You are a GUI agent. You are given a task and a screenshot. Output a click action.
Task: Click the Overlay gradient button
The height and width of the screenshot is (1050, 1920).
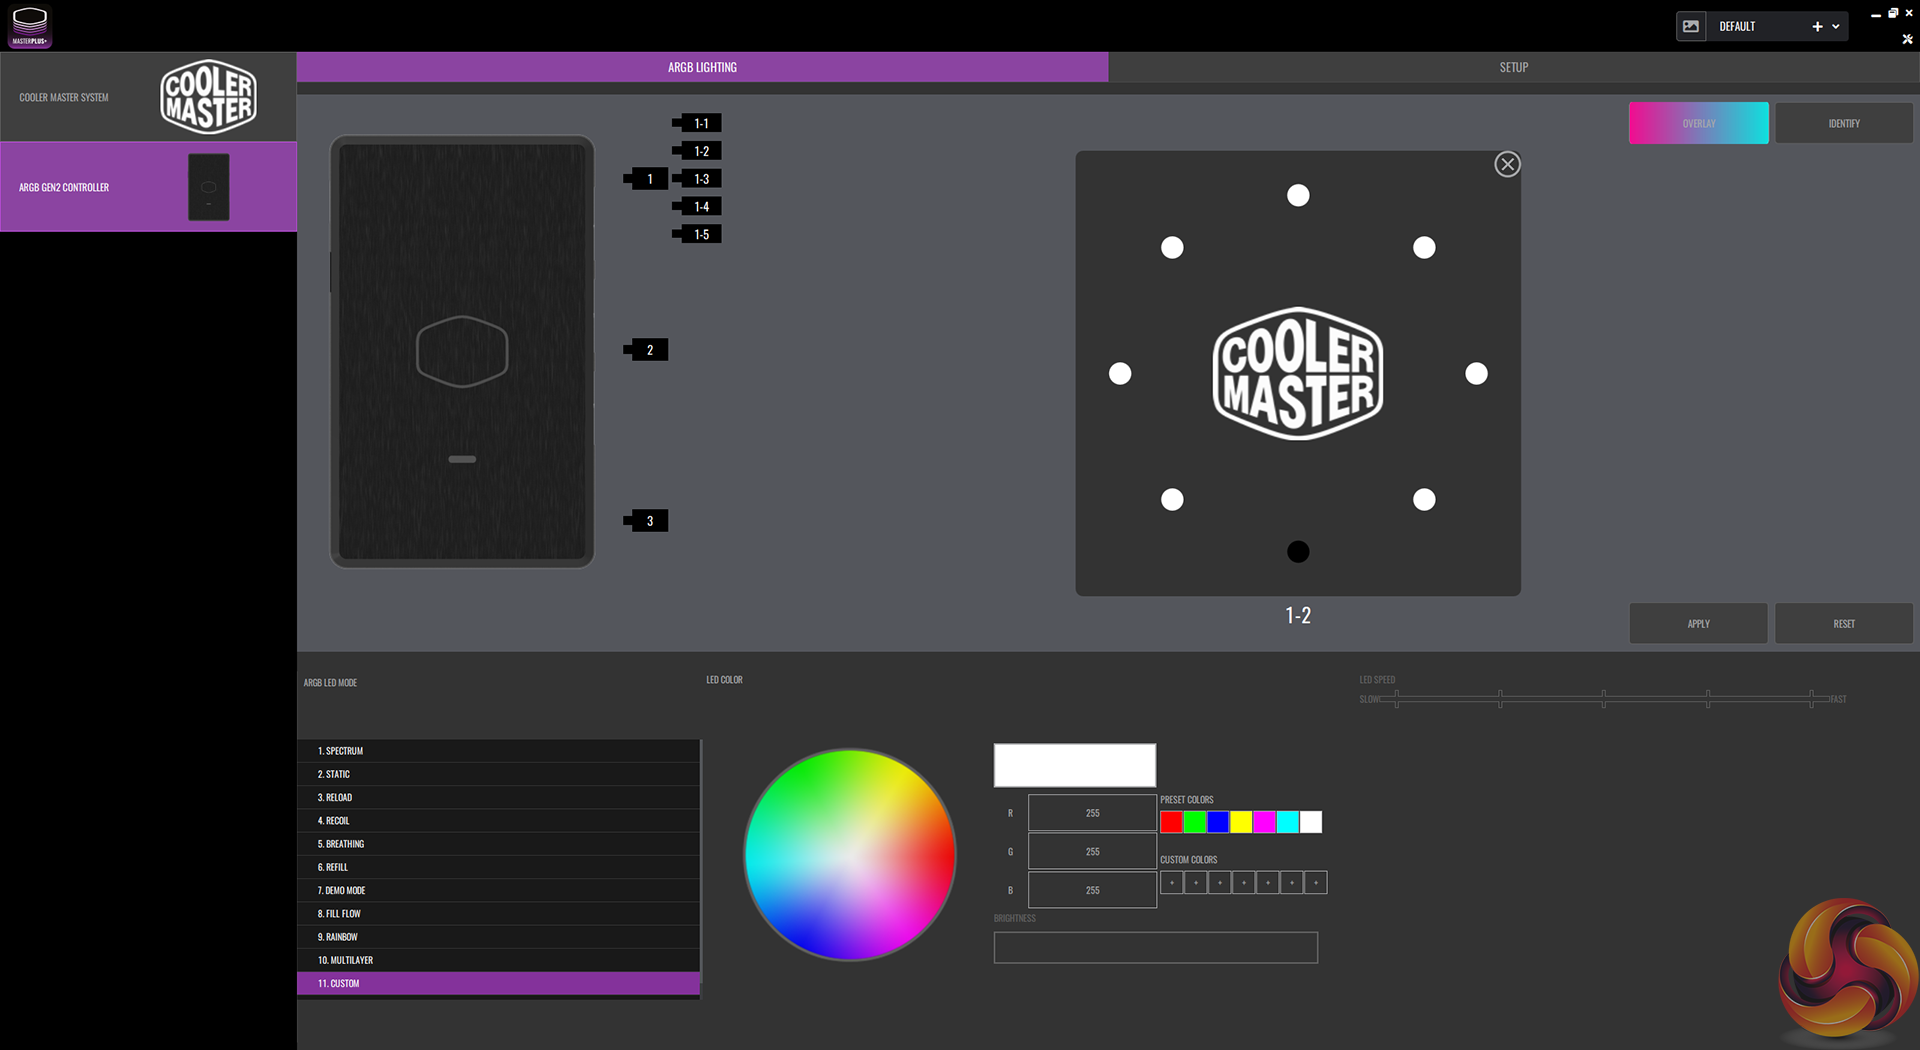(x=1698, y=123)
